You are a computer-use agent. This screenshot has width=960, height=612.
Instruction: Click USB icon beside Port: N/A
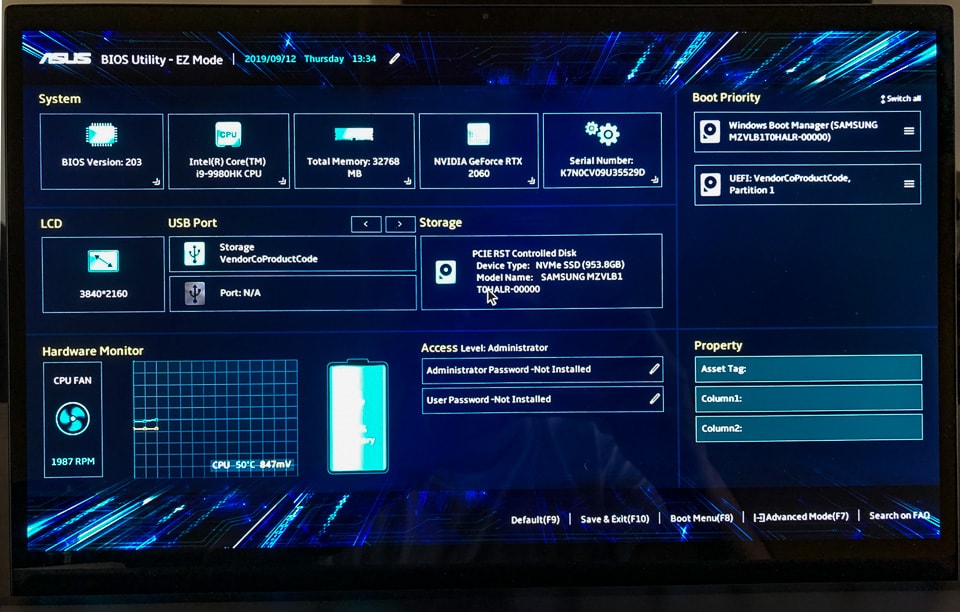pyautogui.click(x=195, y=293)
